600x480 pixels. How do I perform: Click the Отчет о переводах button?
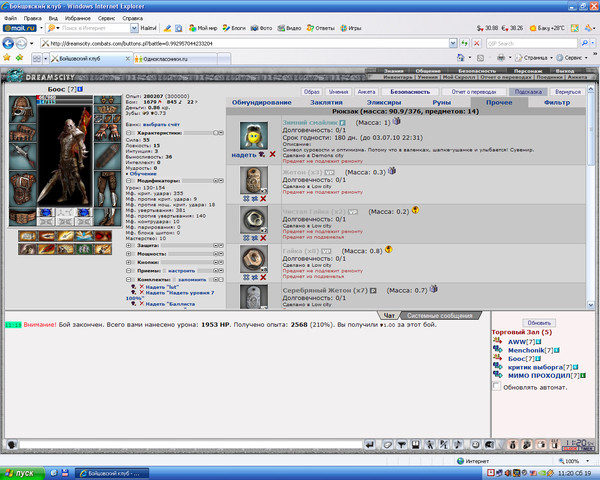tap(473, 92)
